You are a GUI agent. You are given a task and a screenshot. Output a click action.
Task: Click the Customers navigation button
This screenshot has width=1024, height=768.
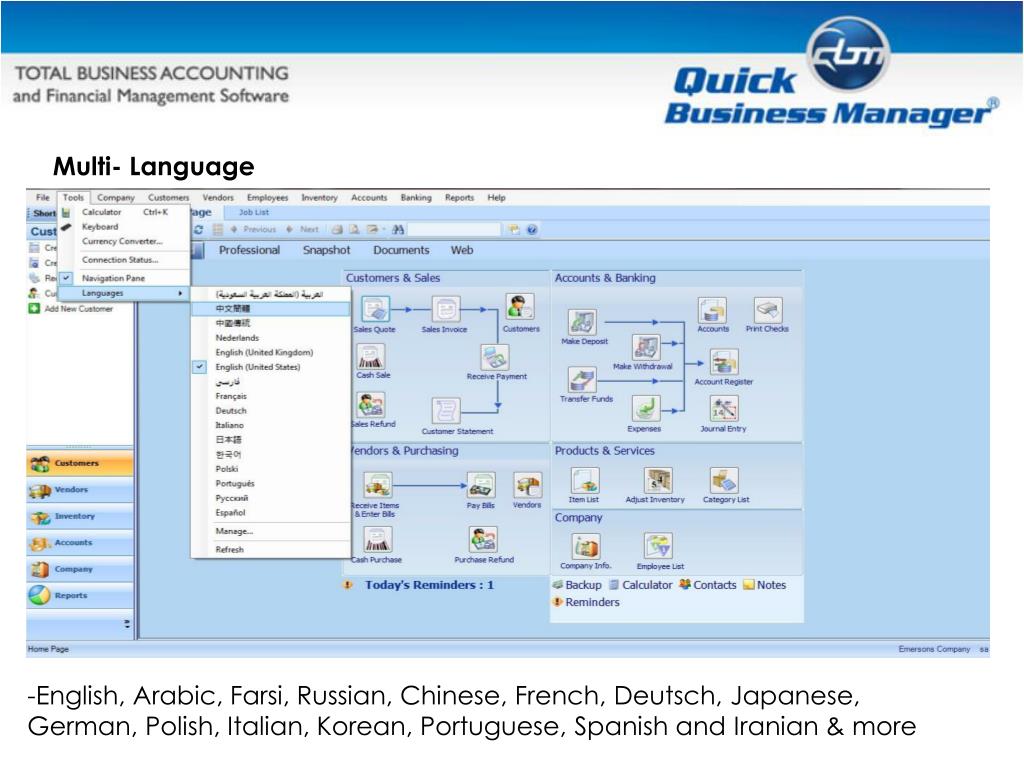point(80,463)
